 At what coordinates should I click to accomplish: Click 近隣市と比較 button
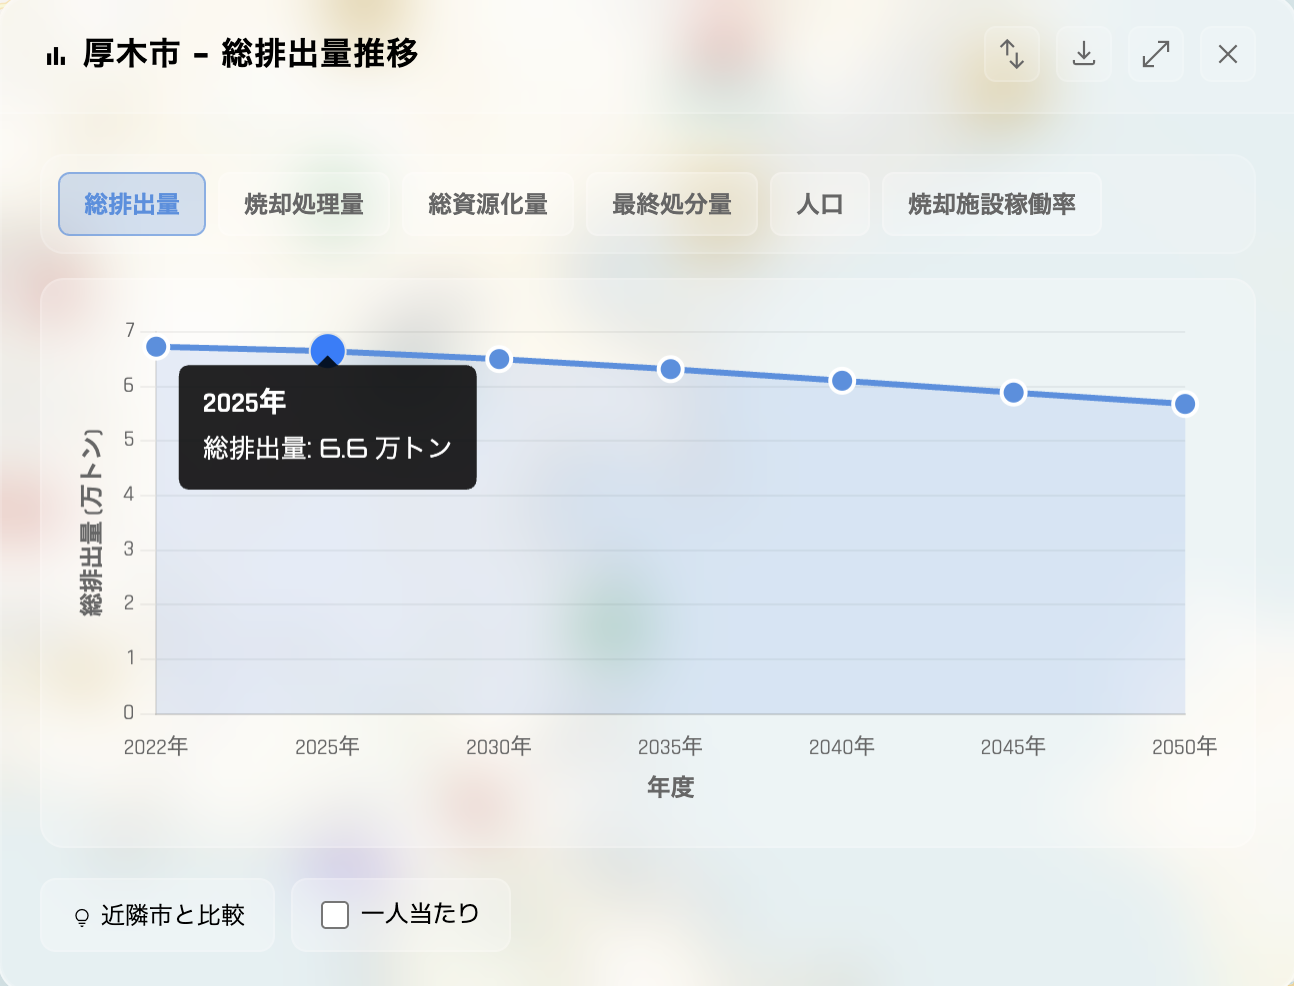pyautogui.click(x=158, y=915)
